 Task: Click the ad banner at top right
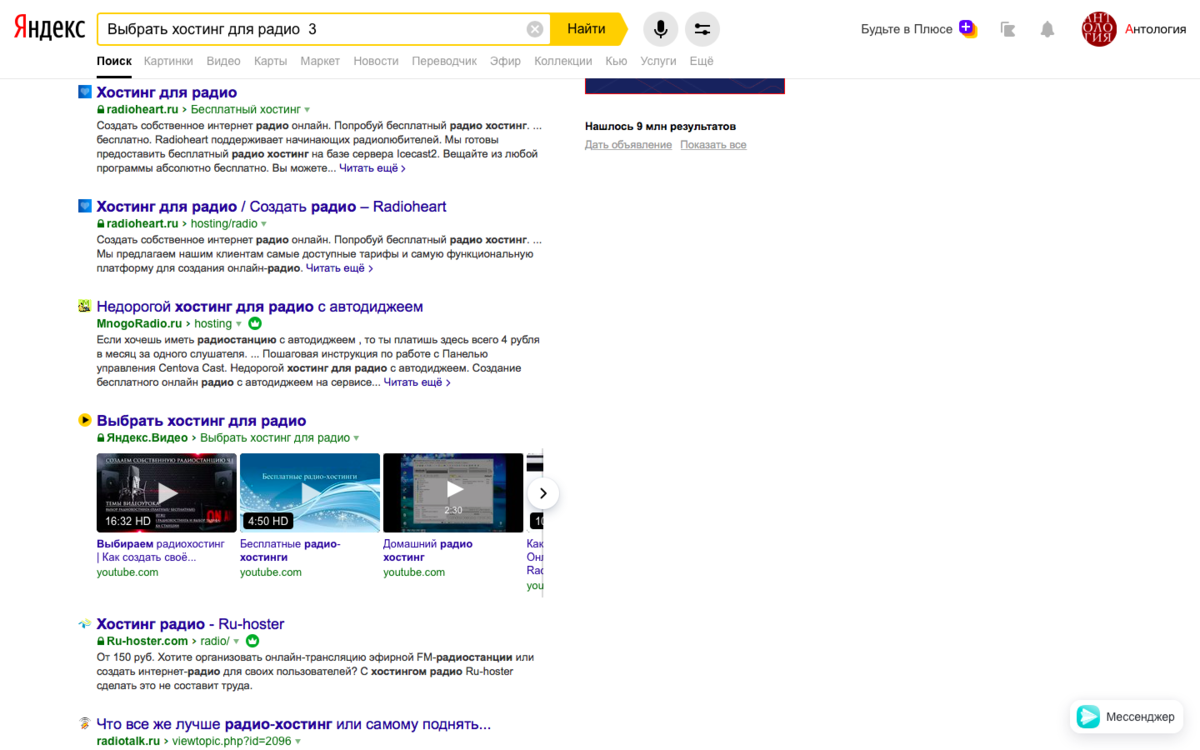[685, 86]
